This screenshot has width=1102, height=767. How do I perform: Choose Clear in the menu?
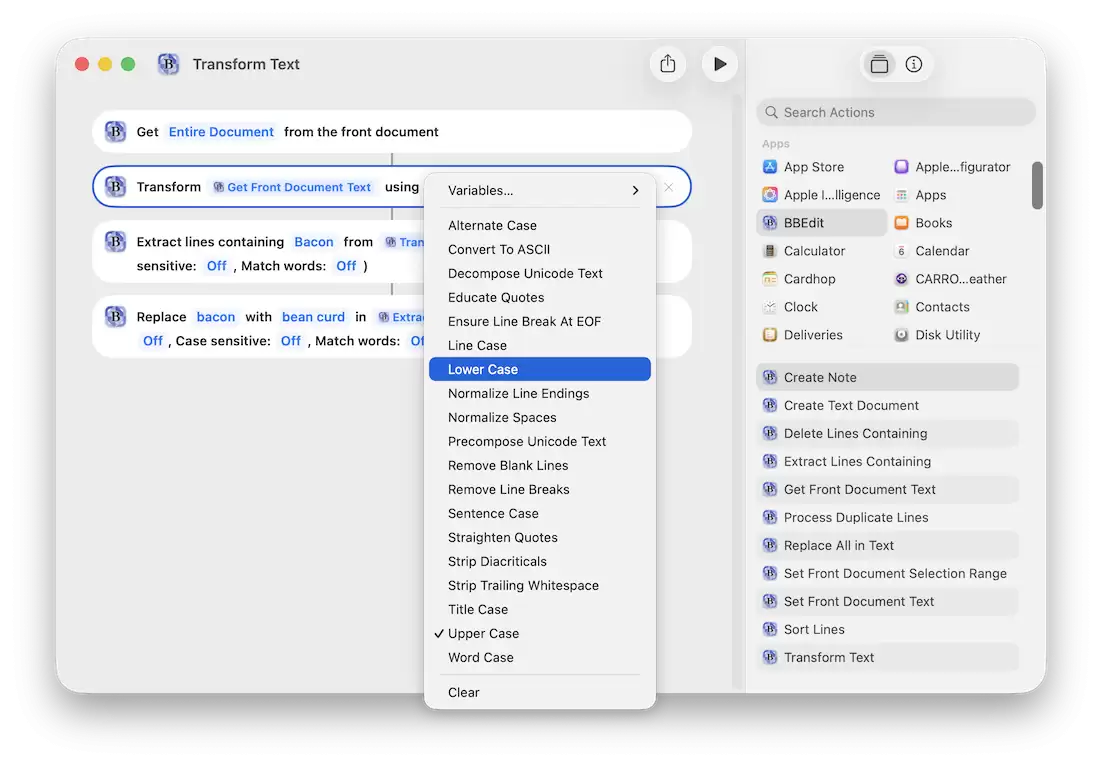click(540, 692)
